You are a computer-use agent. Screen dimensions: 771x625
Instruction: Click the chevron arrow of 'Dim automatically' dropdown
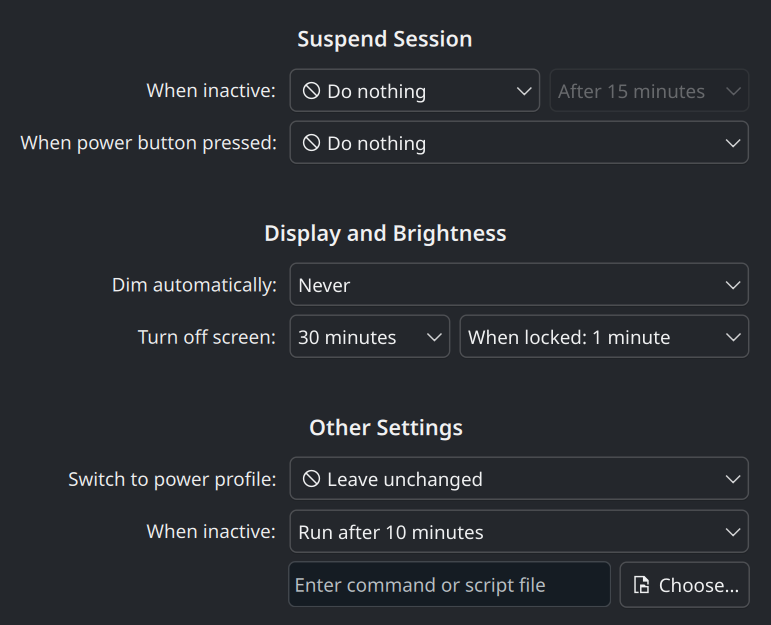tap(731, 285)
